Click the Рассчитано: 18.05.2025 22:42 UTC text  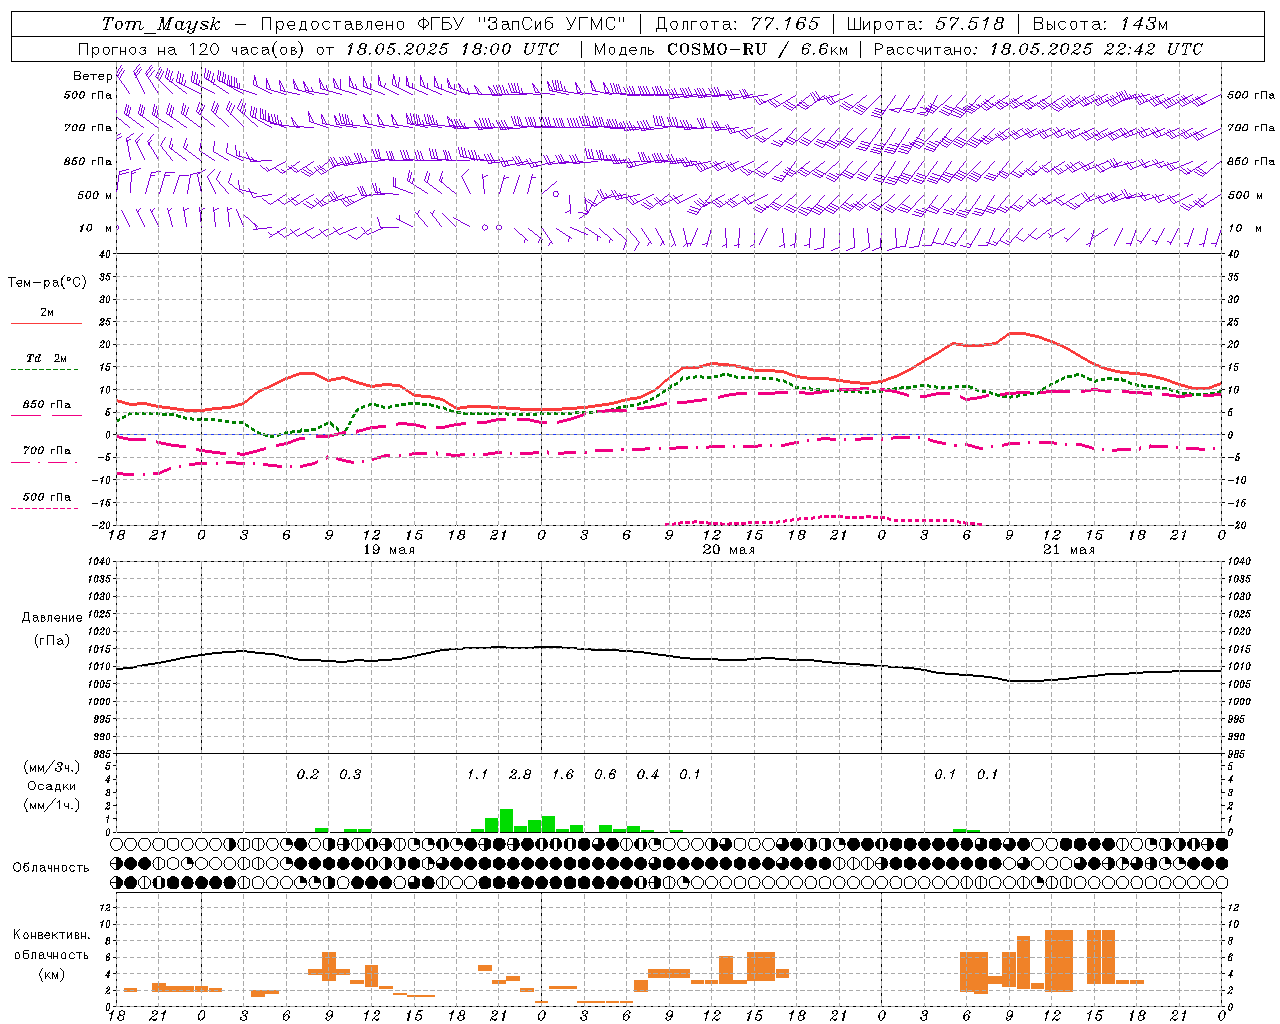(1038, 49)
